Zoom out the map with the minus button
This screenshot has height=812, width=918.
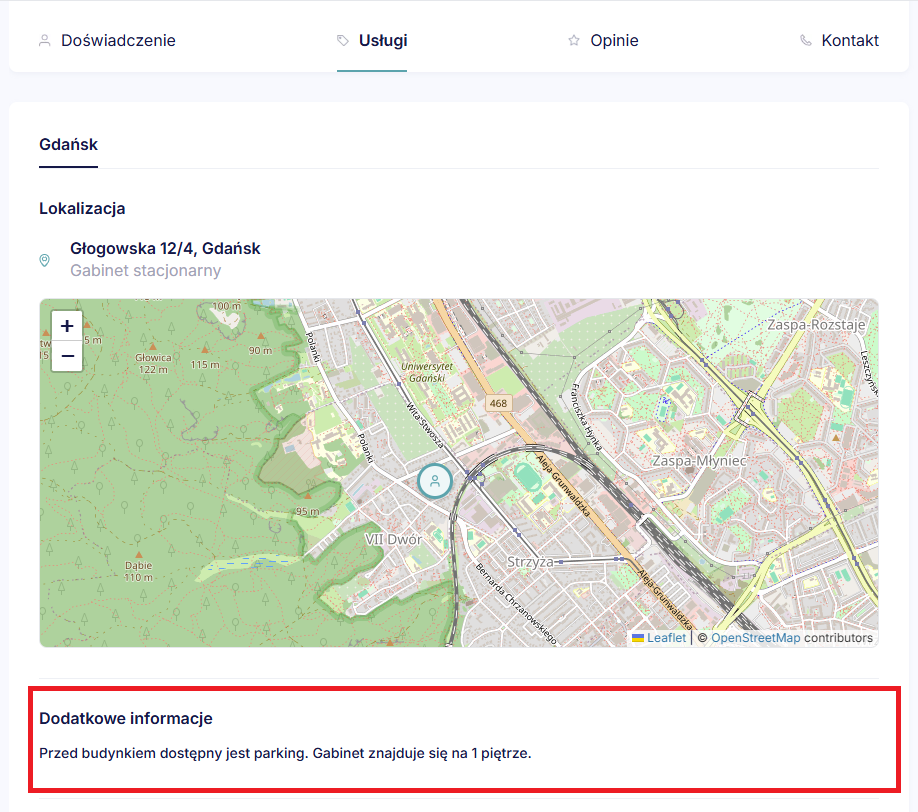pos(67,355)
